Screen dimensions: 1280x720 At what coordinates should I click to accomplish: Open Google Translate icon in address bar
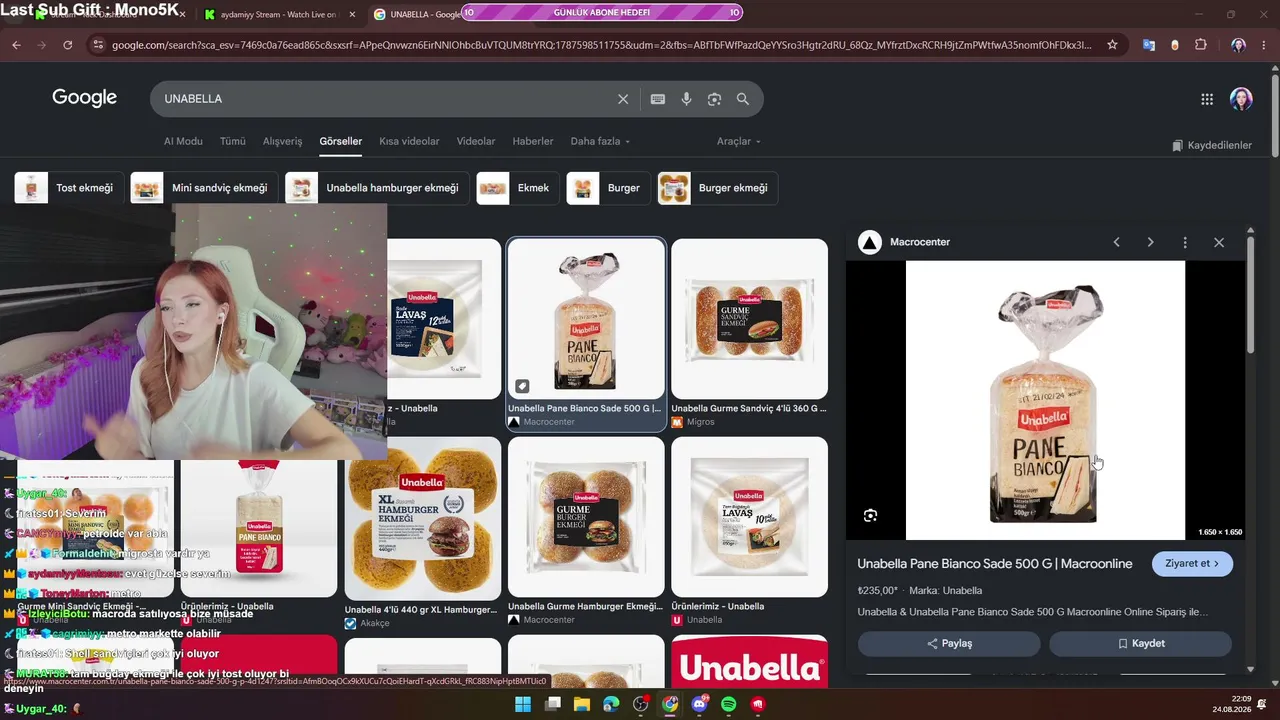tap(1148, 45)
